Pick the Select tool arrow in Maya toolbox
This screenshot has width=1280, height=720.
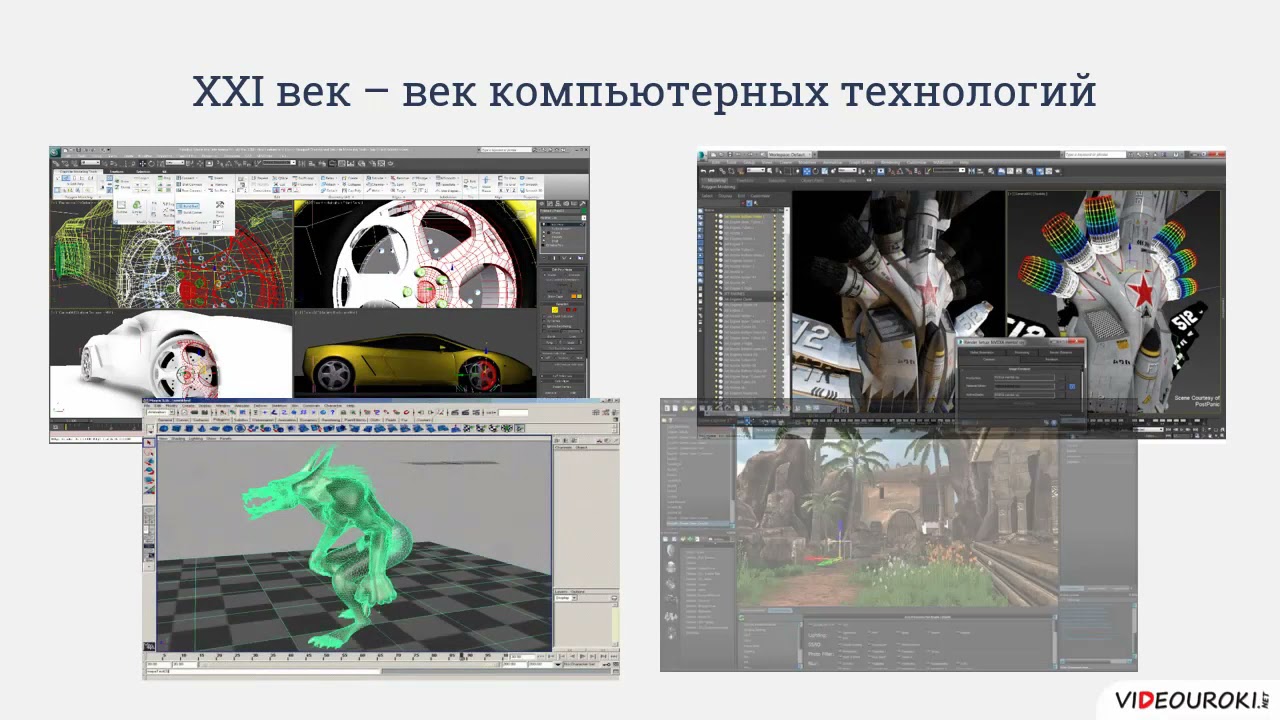[148, 443]
